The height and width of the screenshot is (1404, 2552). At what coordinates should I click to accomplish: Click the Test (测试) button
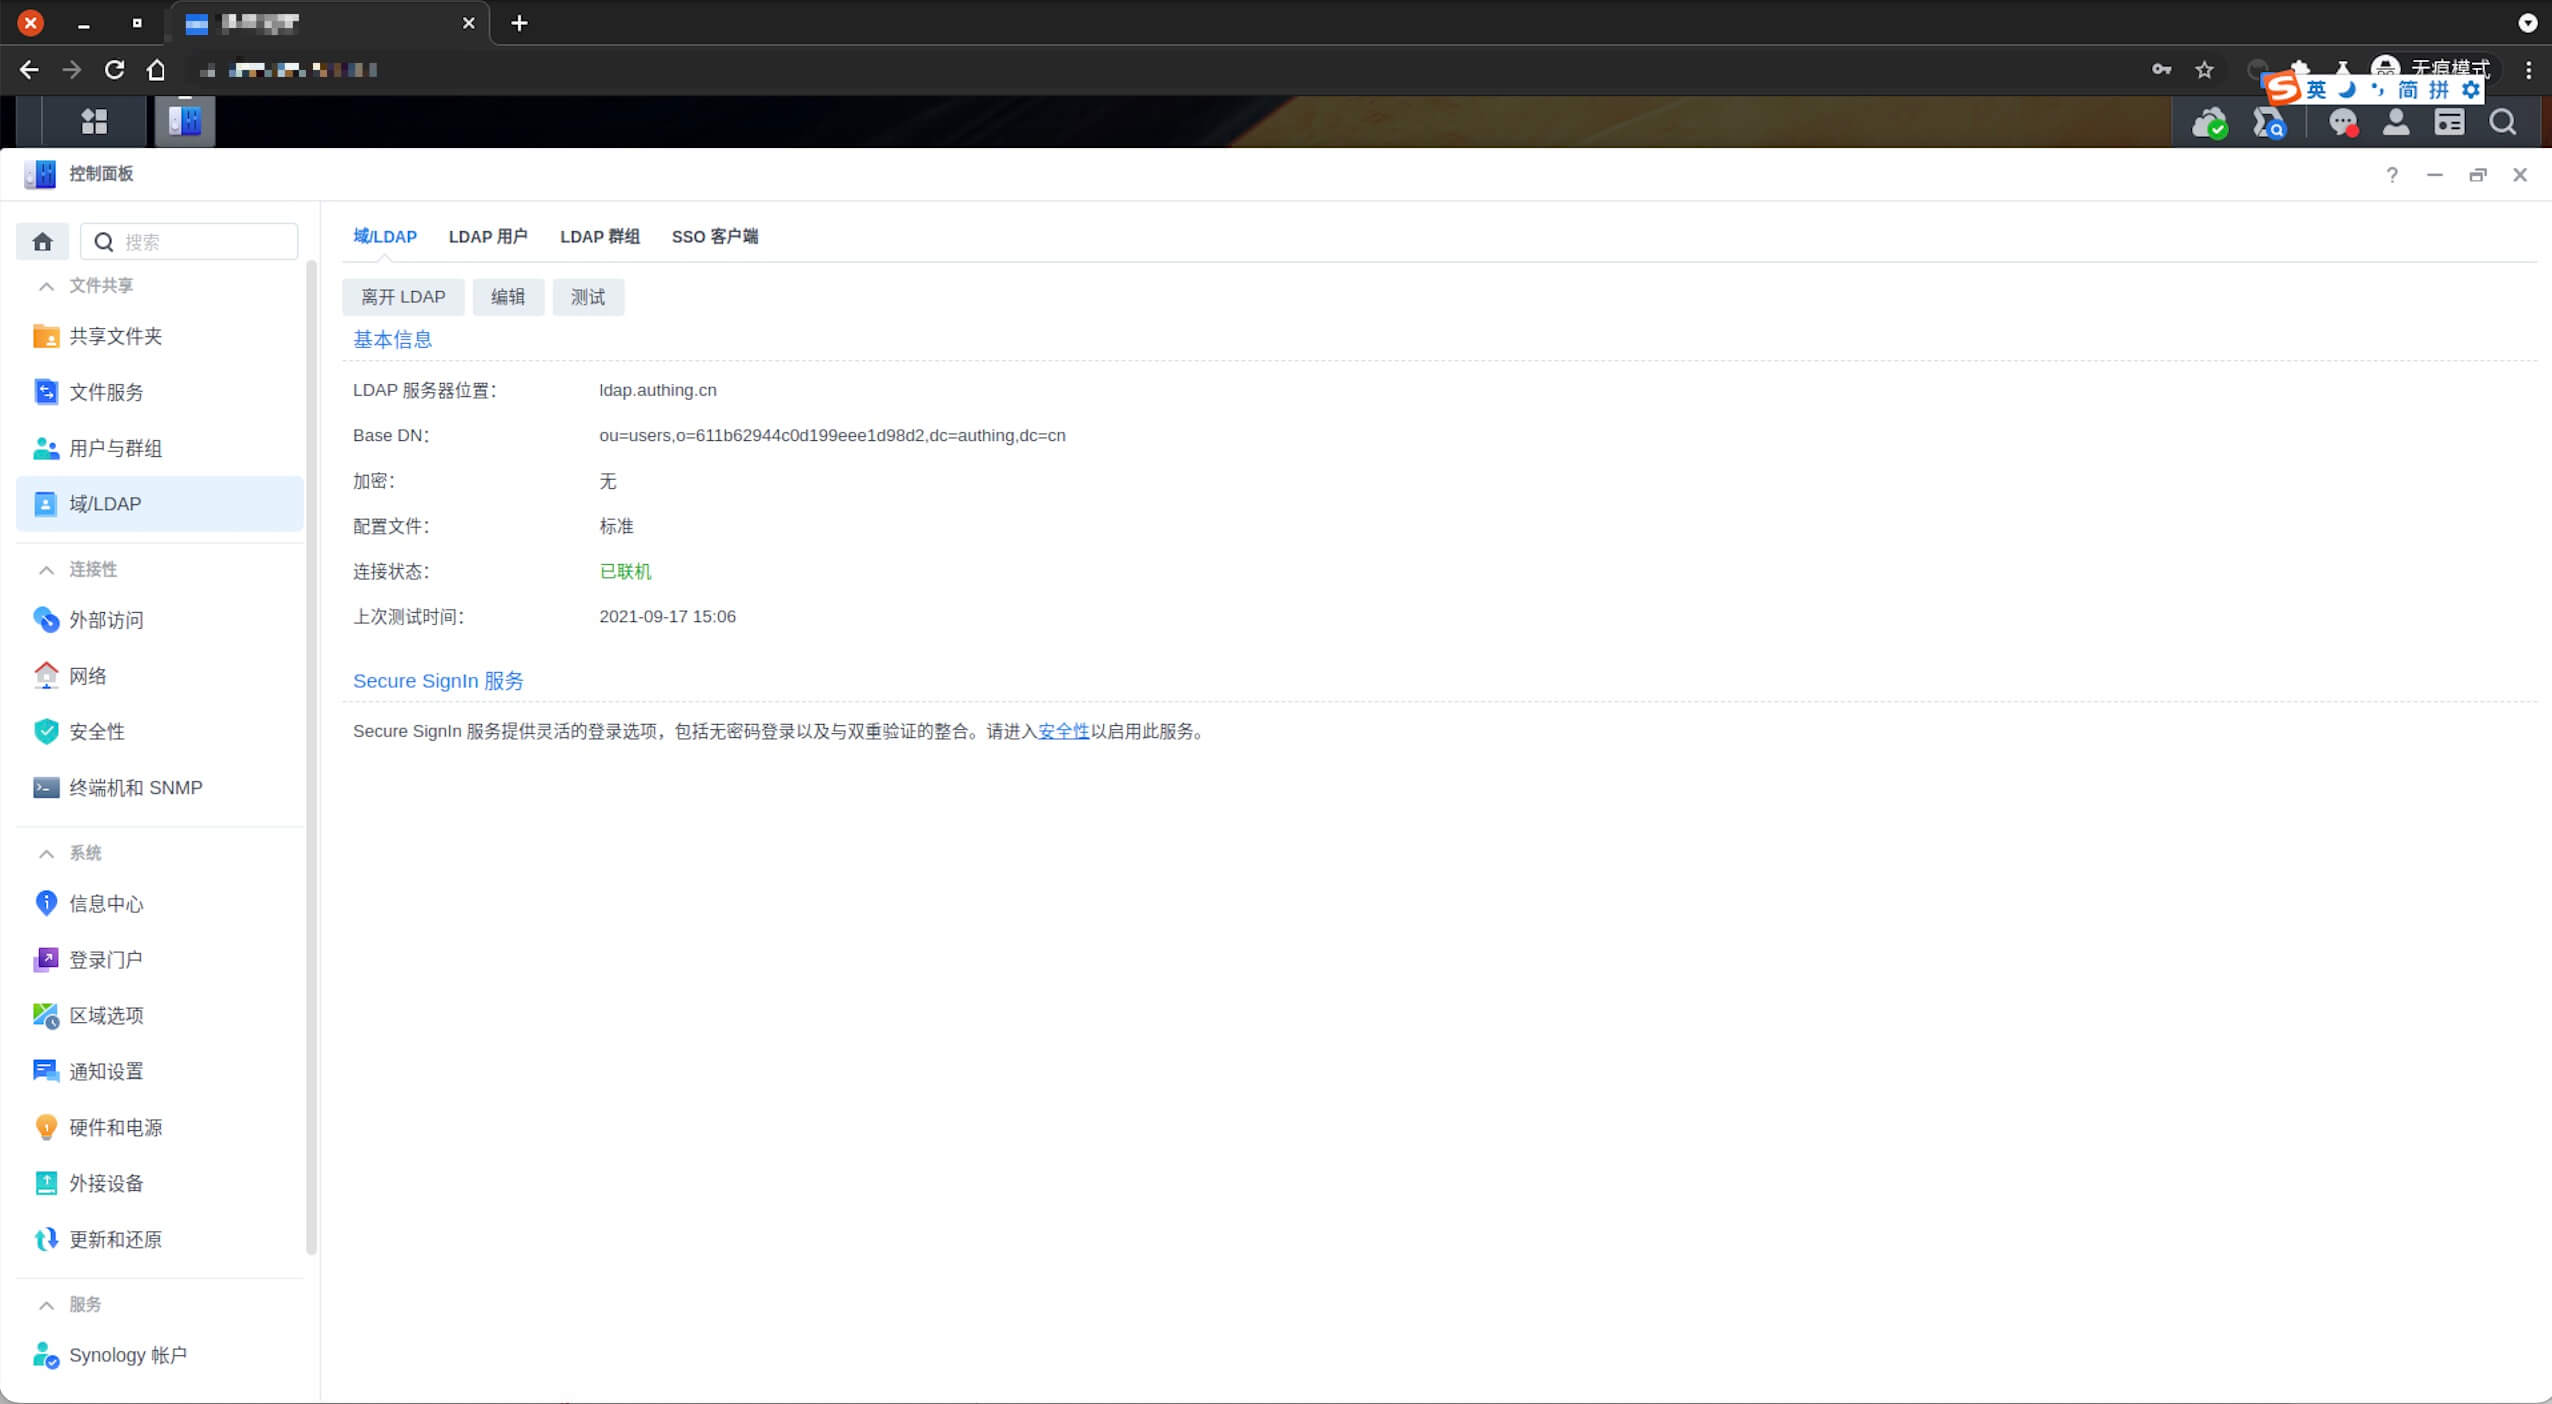(x=588, y=297)
